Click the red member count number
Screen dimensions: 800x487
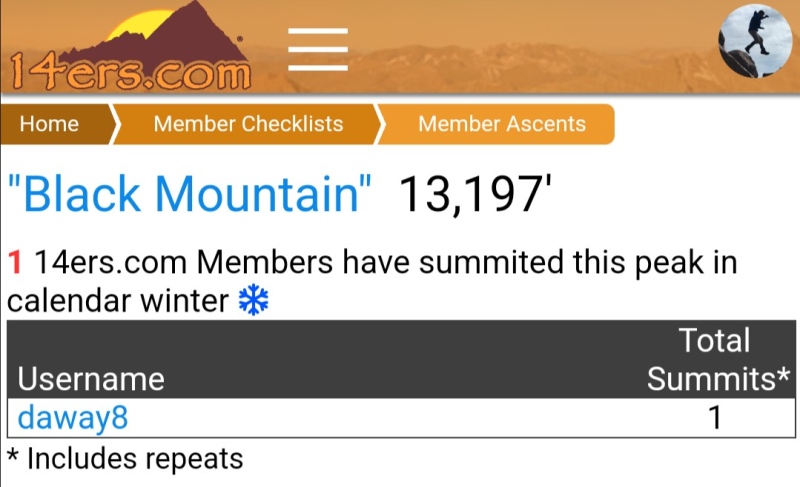15,262
